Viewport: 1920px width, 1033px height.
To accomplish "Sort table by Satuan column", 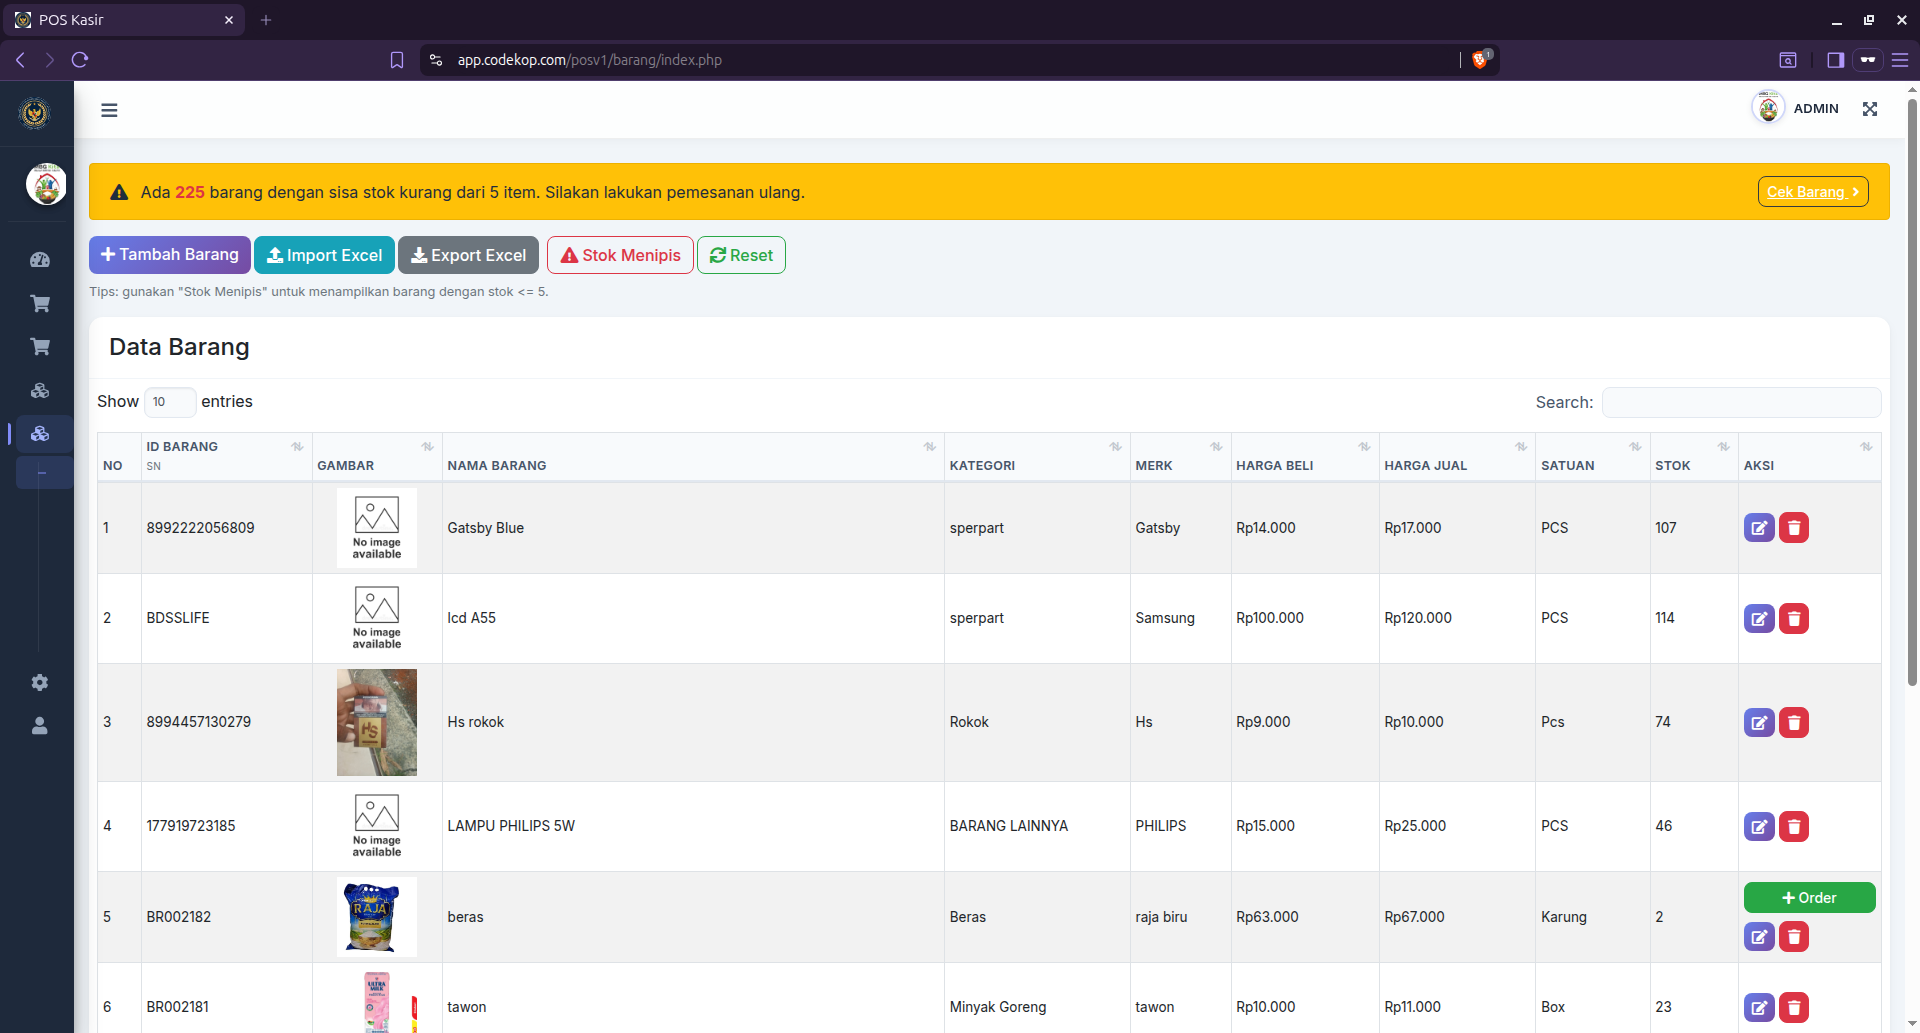I will (1593, 456).
